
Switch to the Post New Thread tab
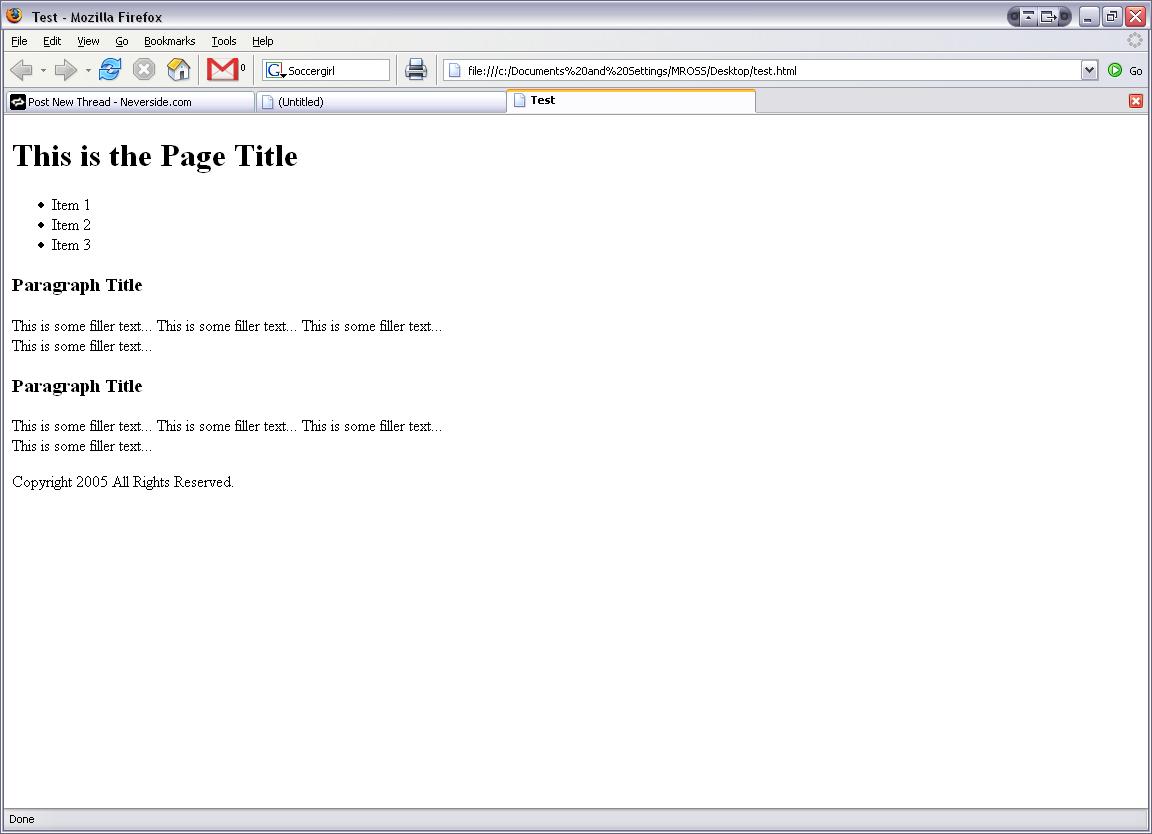point(130,102)
